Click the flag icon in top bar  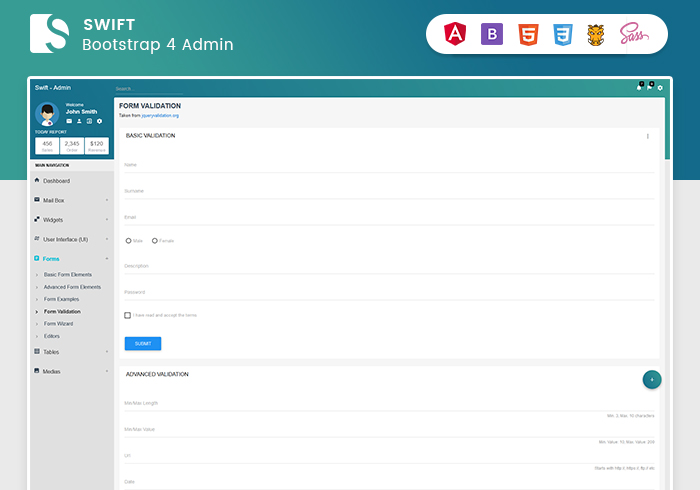pos(649,88)
